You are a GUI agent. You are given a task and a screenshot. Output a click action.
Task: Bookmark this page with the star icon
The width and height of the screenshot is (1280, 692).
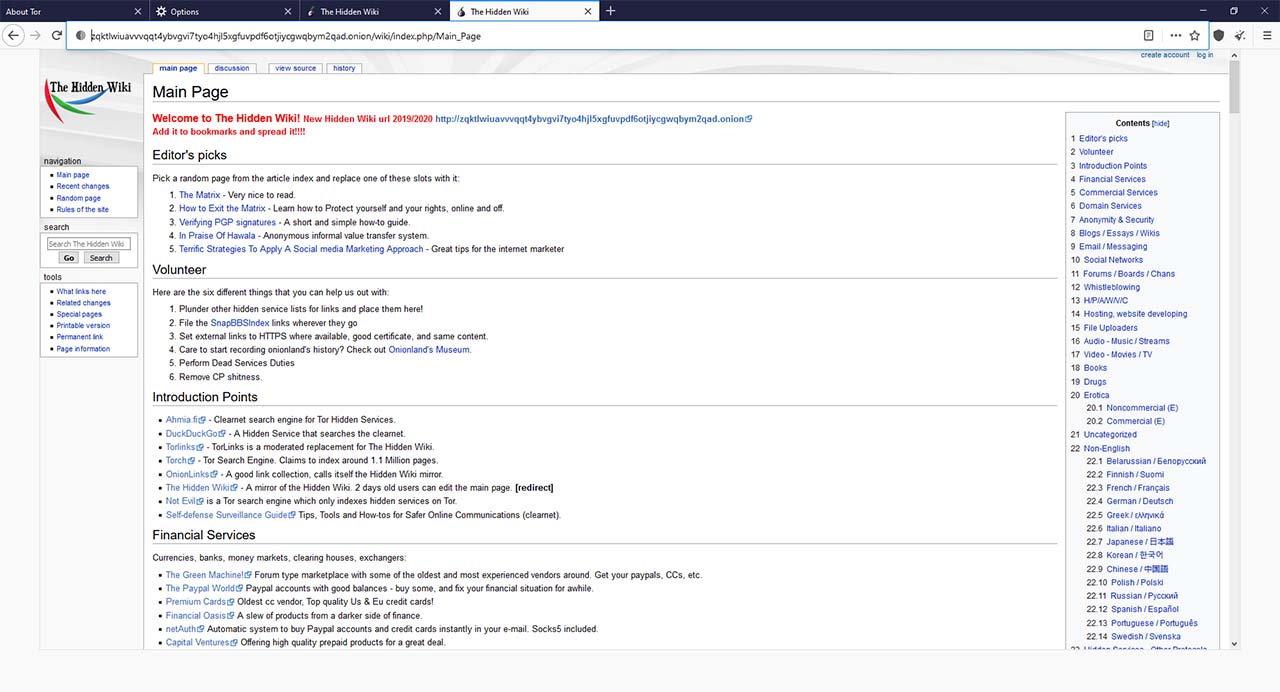(x=1195, y=35)
